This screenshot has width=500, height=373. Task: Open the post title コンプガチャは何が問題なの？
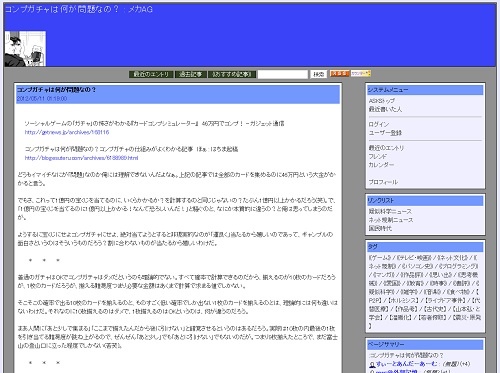pos(56,90)
